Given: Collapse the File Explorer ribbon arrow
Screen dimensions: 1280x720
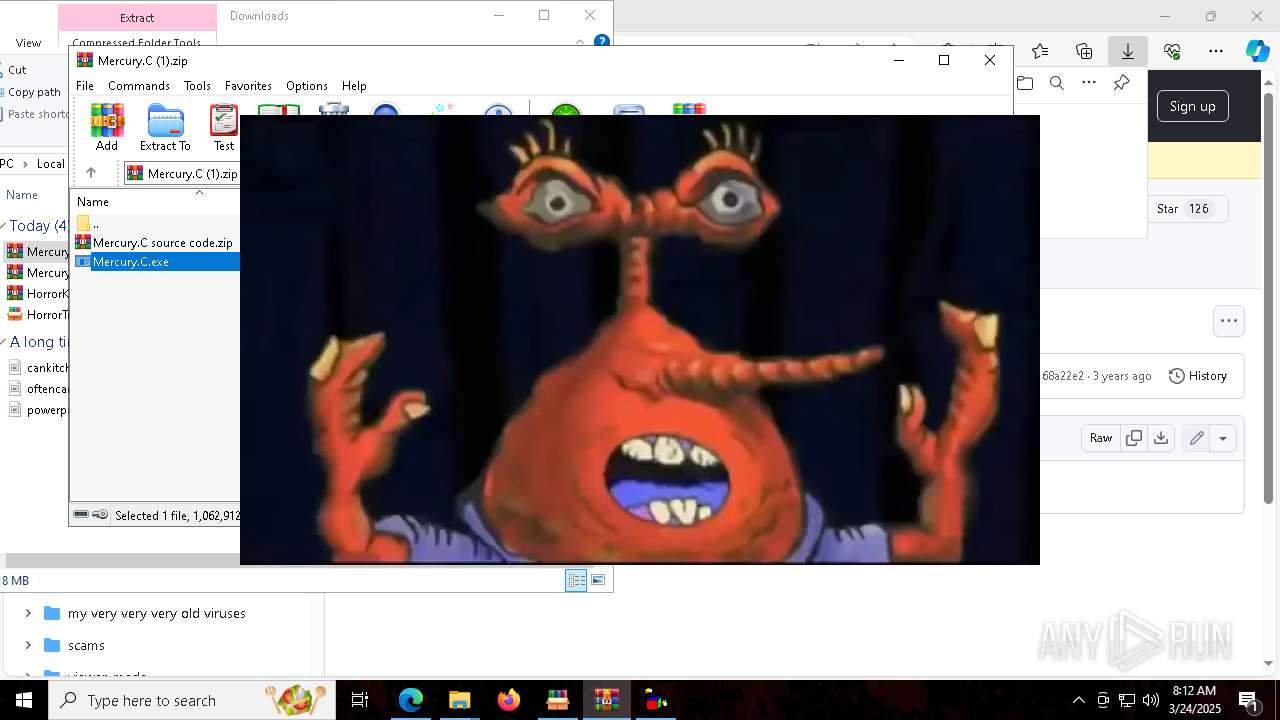Looking at the screenshot, I should [580, 42].
